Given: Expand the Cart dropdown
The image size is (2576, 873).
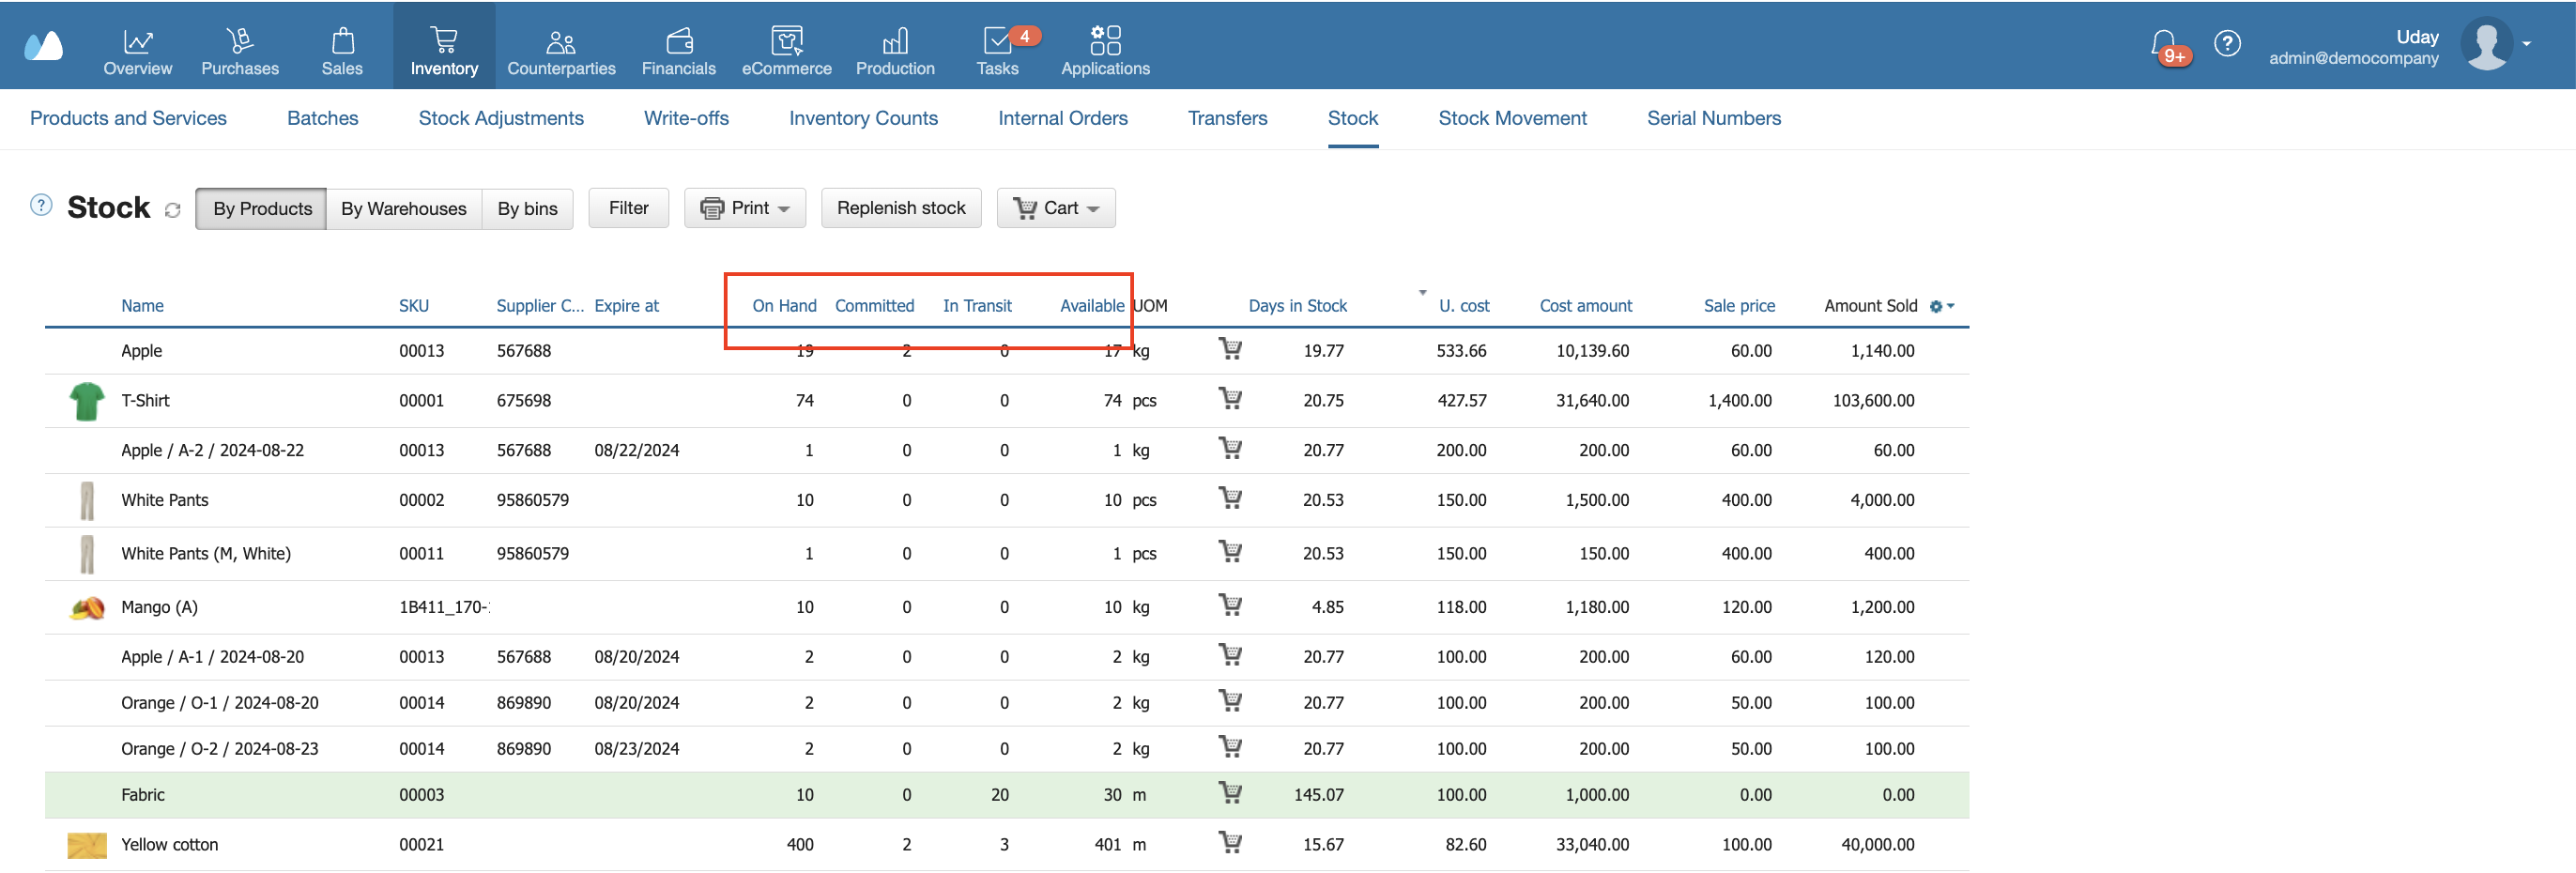Looking at the screenshot, I should click(1056, 208).
